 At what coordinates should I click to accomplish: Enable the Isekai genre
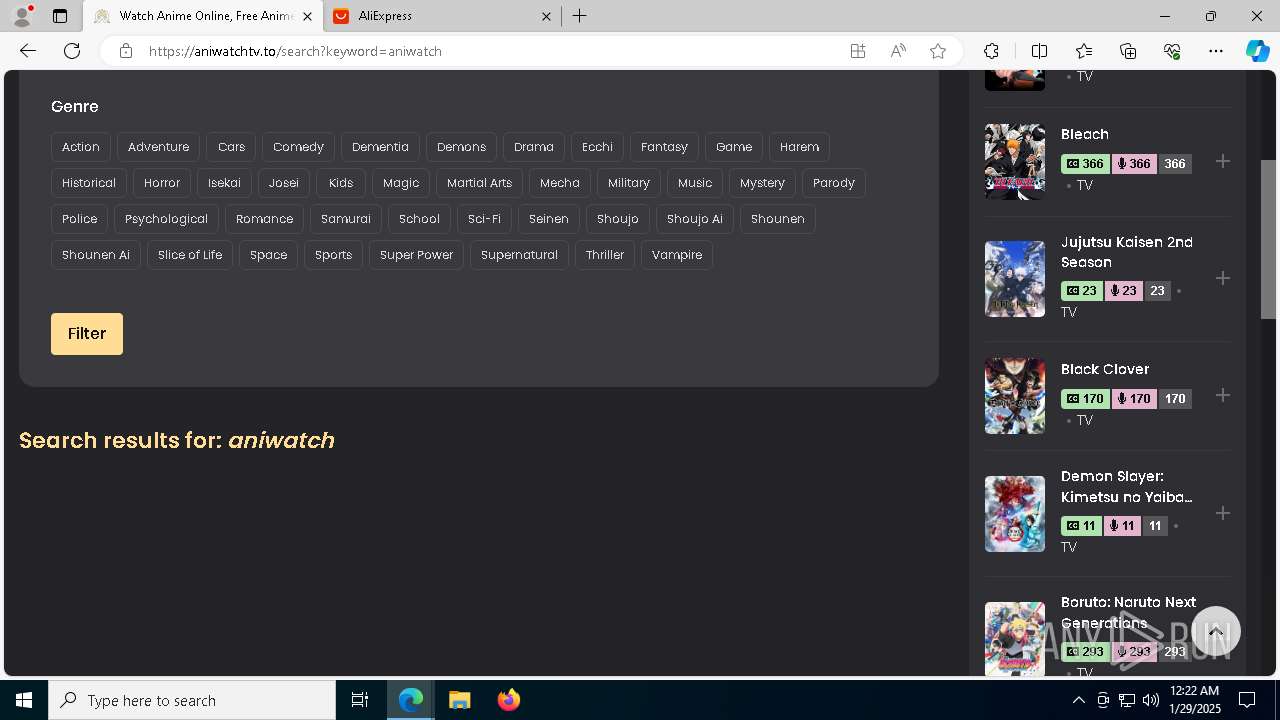[x=224, y=183]
